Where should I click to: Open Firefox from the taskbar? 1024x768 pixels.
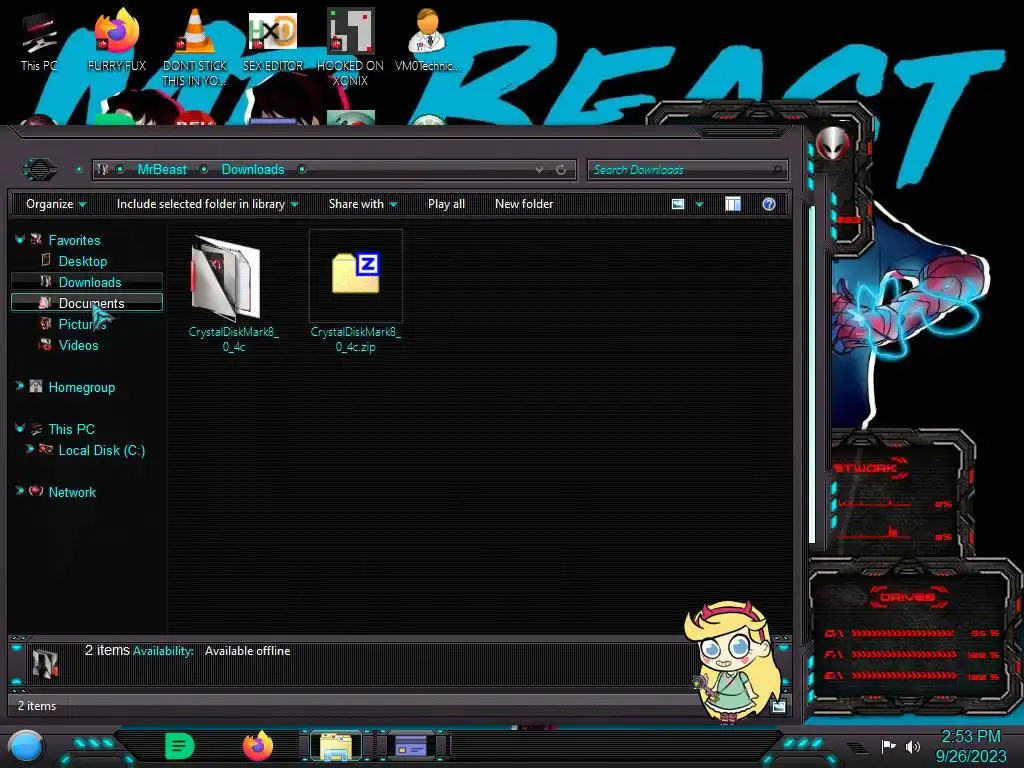click(258, 746)
